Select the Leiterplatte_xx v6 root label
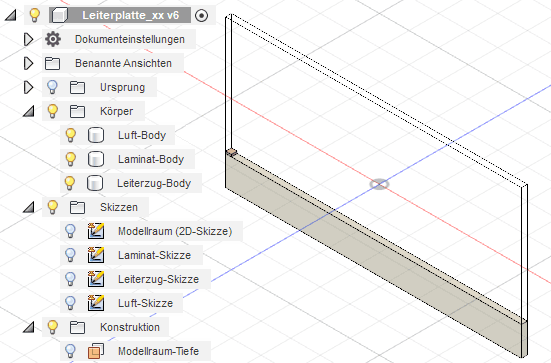Image resolution: width=551 pixels, height=363 pixels. 130,15
